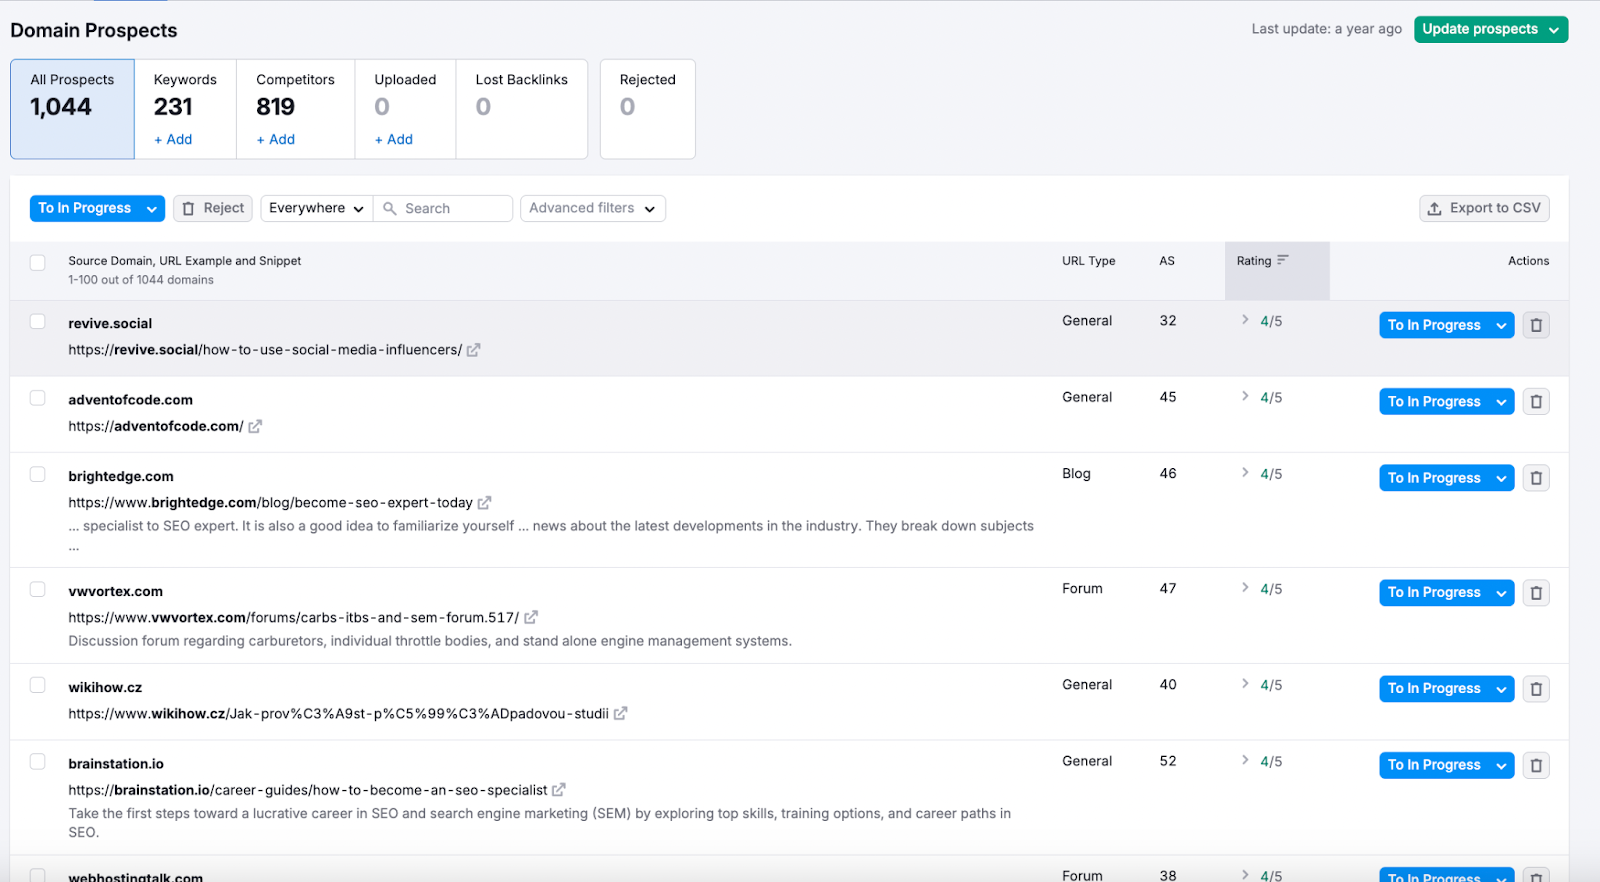Click + Add under Keywords
Viewport: 1600px width, 882px height.
pyautogui.click(x=173, y=139)
